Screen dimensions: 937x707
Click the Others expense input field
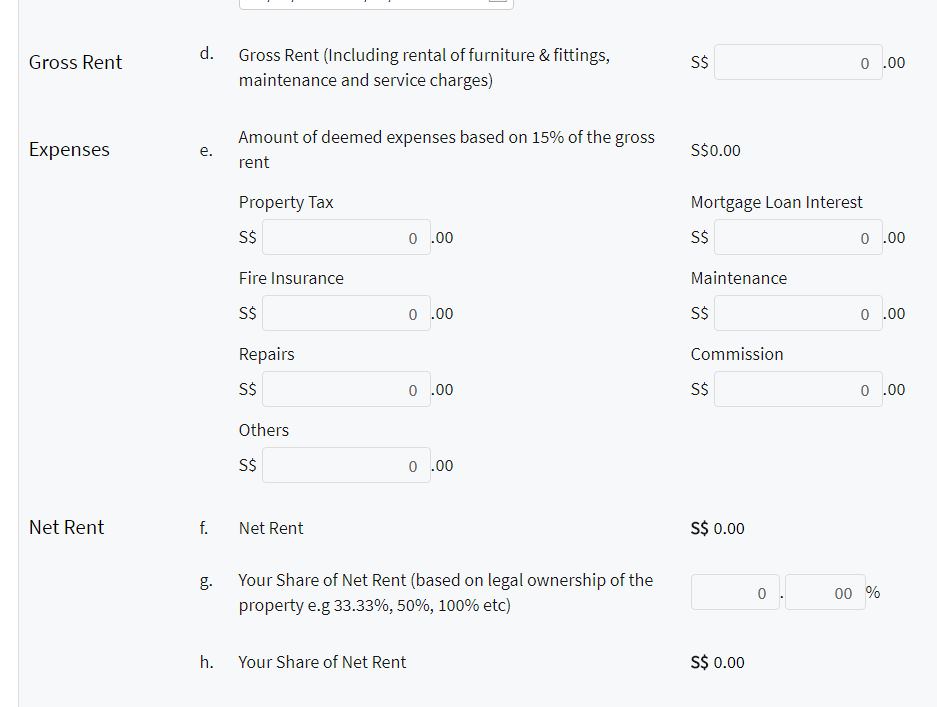click(346, 466)
